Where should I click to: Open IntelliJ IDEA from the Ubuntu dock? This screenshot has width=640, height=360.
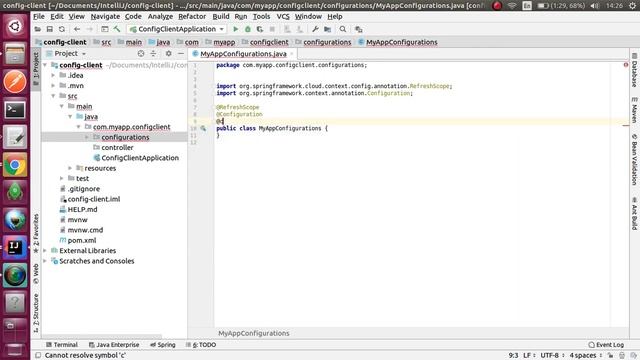click(x=15, y=247)
